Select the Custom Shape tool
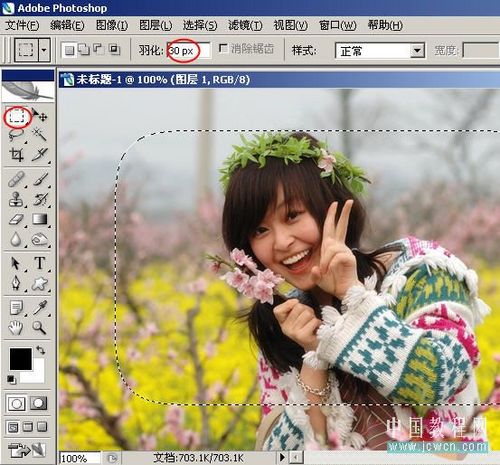The width and height of the screenshot is (500, 465). 40,284
